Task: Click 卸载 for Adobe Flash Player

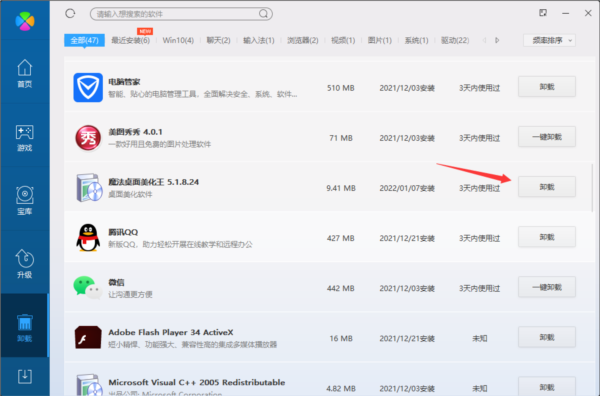Action: point(547,337)
